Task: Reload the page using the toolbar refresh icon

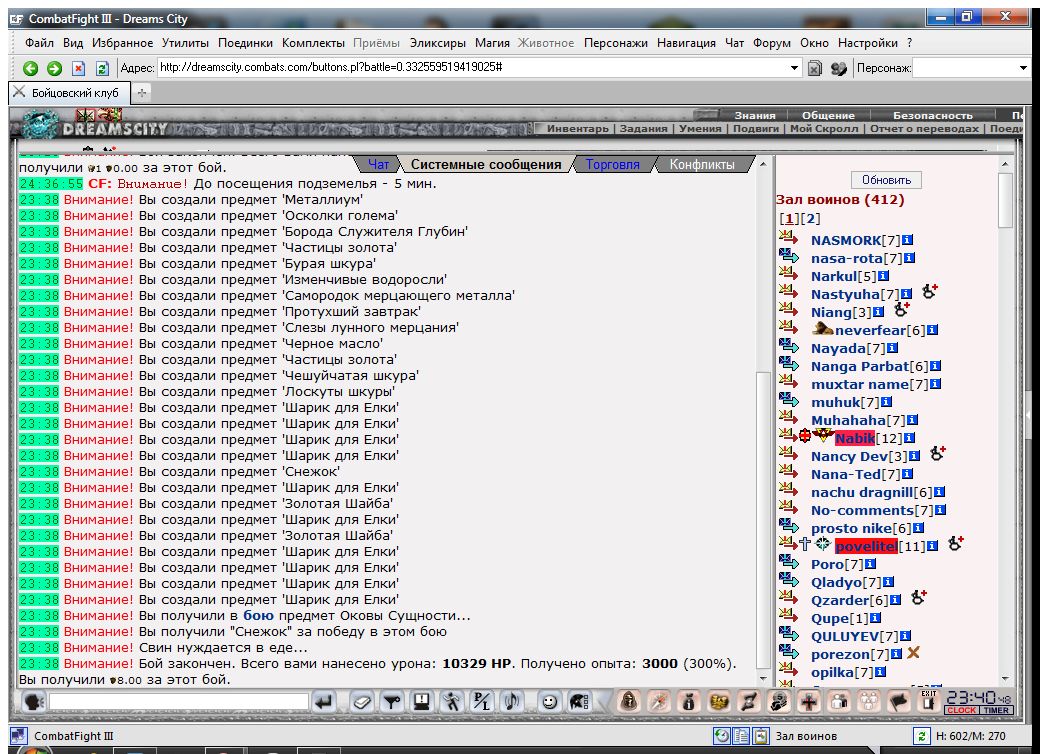Action: tap(102, 68)
